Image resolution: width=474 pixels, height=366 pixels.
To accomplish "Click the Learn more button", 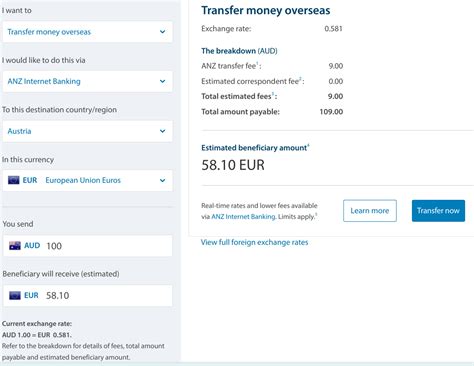I will [370, 211].
